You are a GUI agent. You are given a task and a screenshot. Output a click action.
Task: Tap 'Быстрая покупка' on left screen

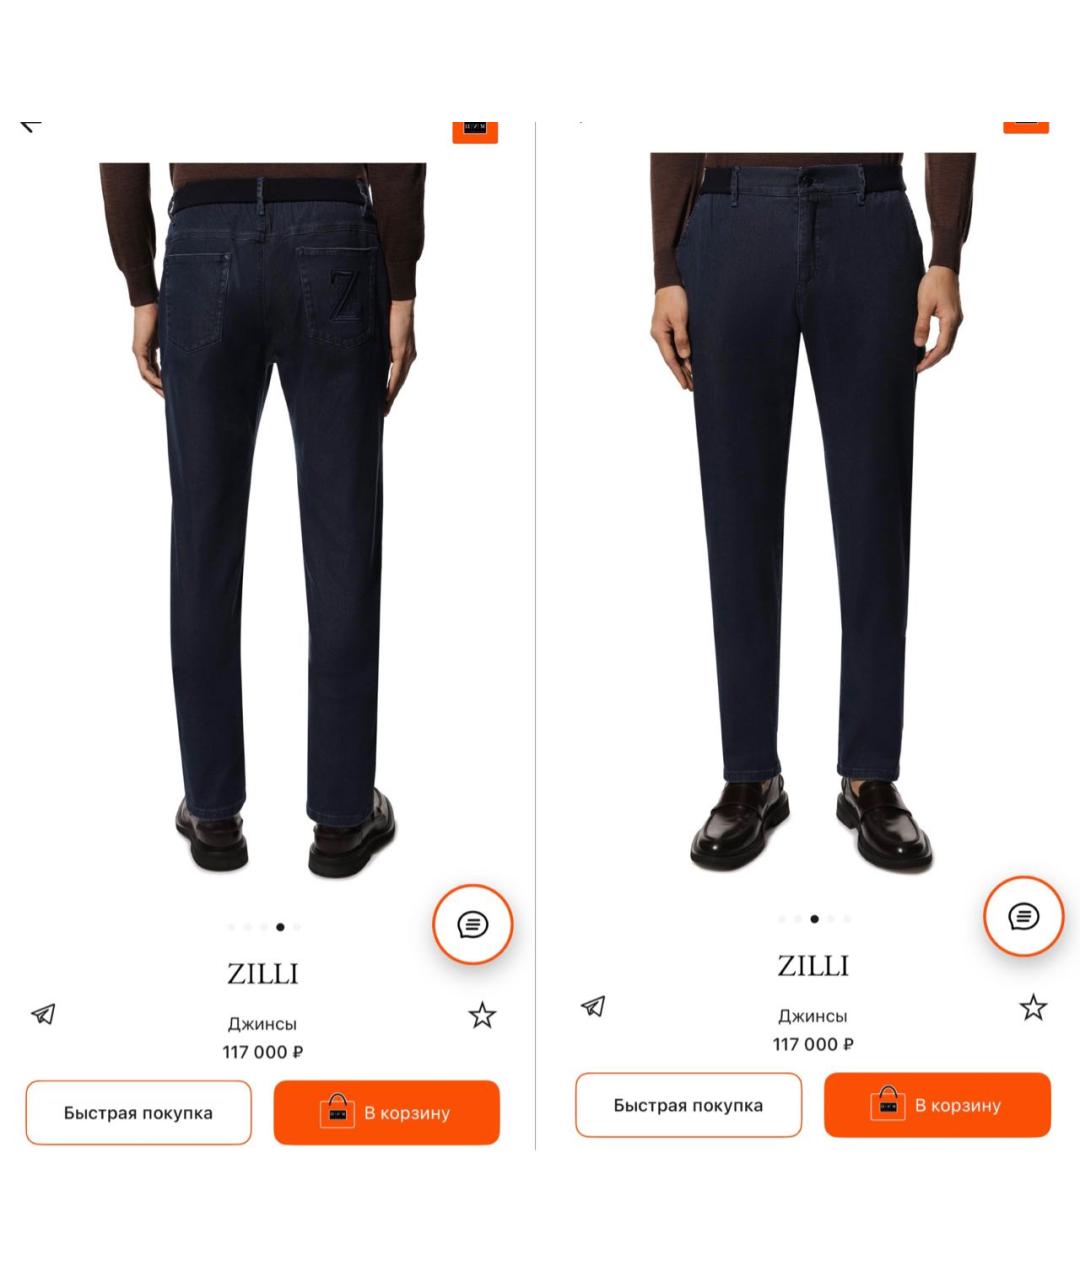pyautogui.click(x=138, y=1112)
